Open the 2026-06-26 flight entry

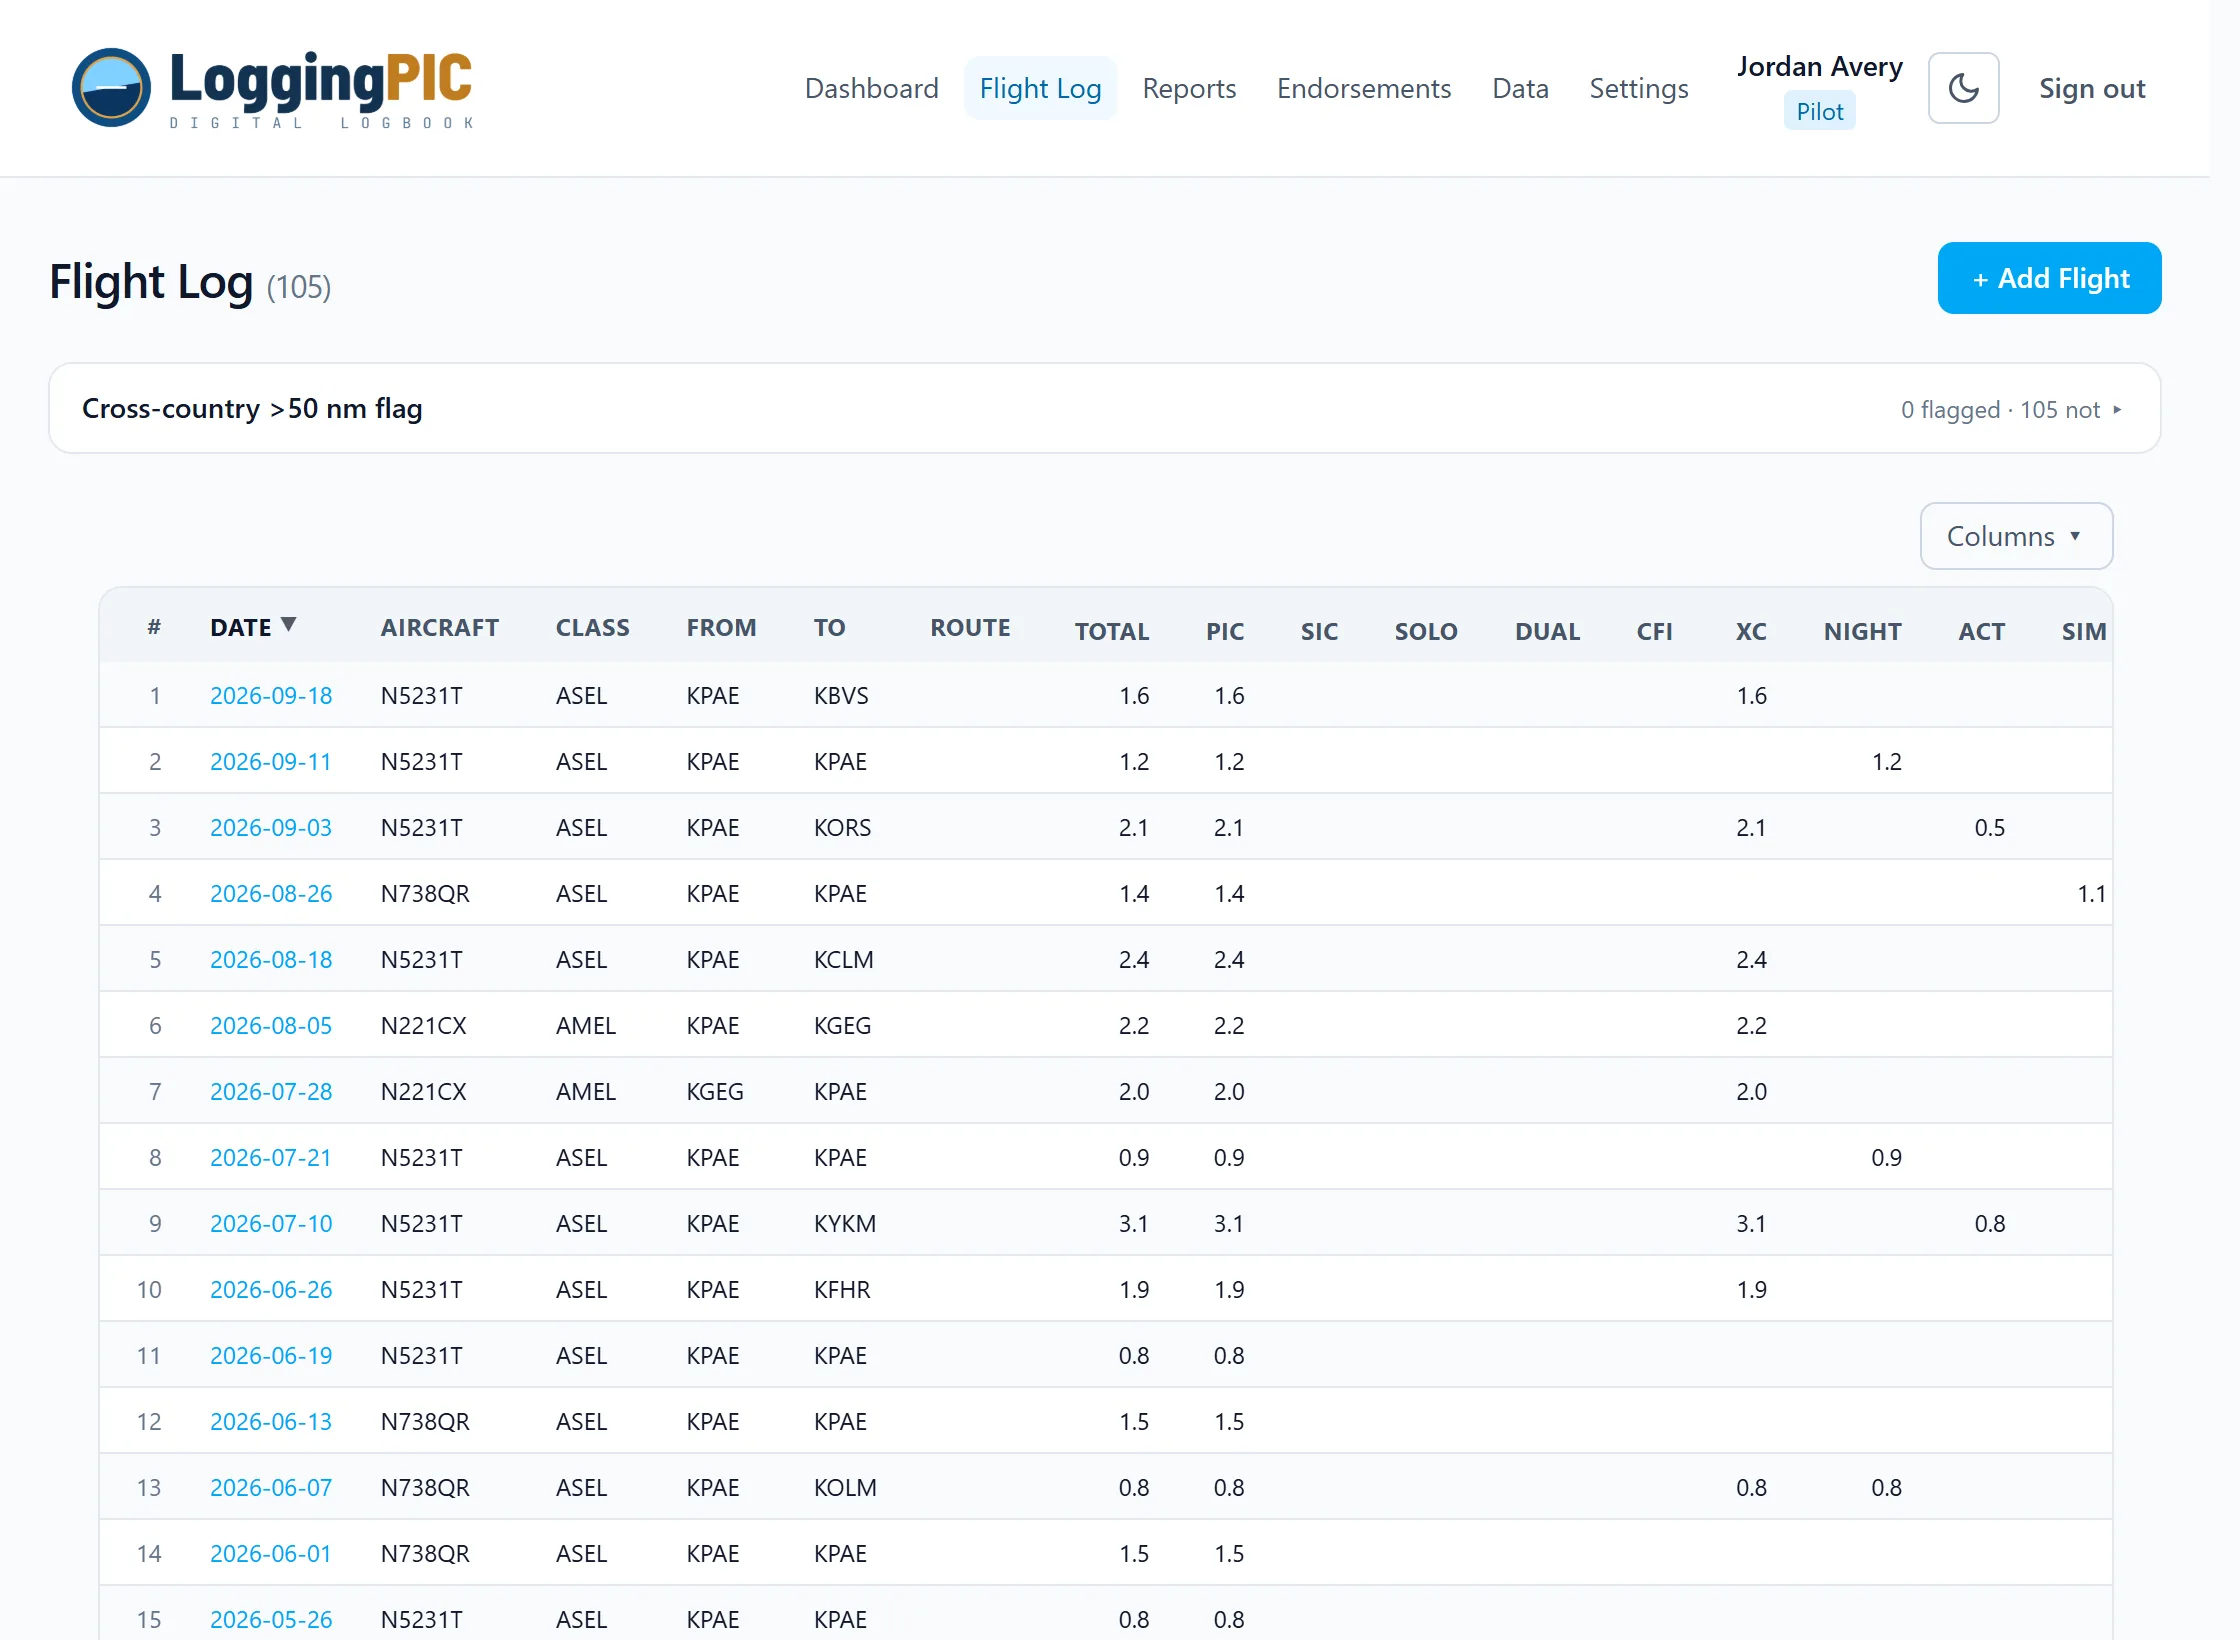(x=271, y=1289)
